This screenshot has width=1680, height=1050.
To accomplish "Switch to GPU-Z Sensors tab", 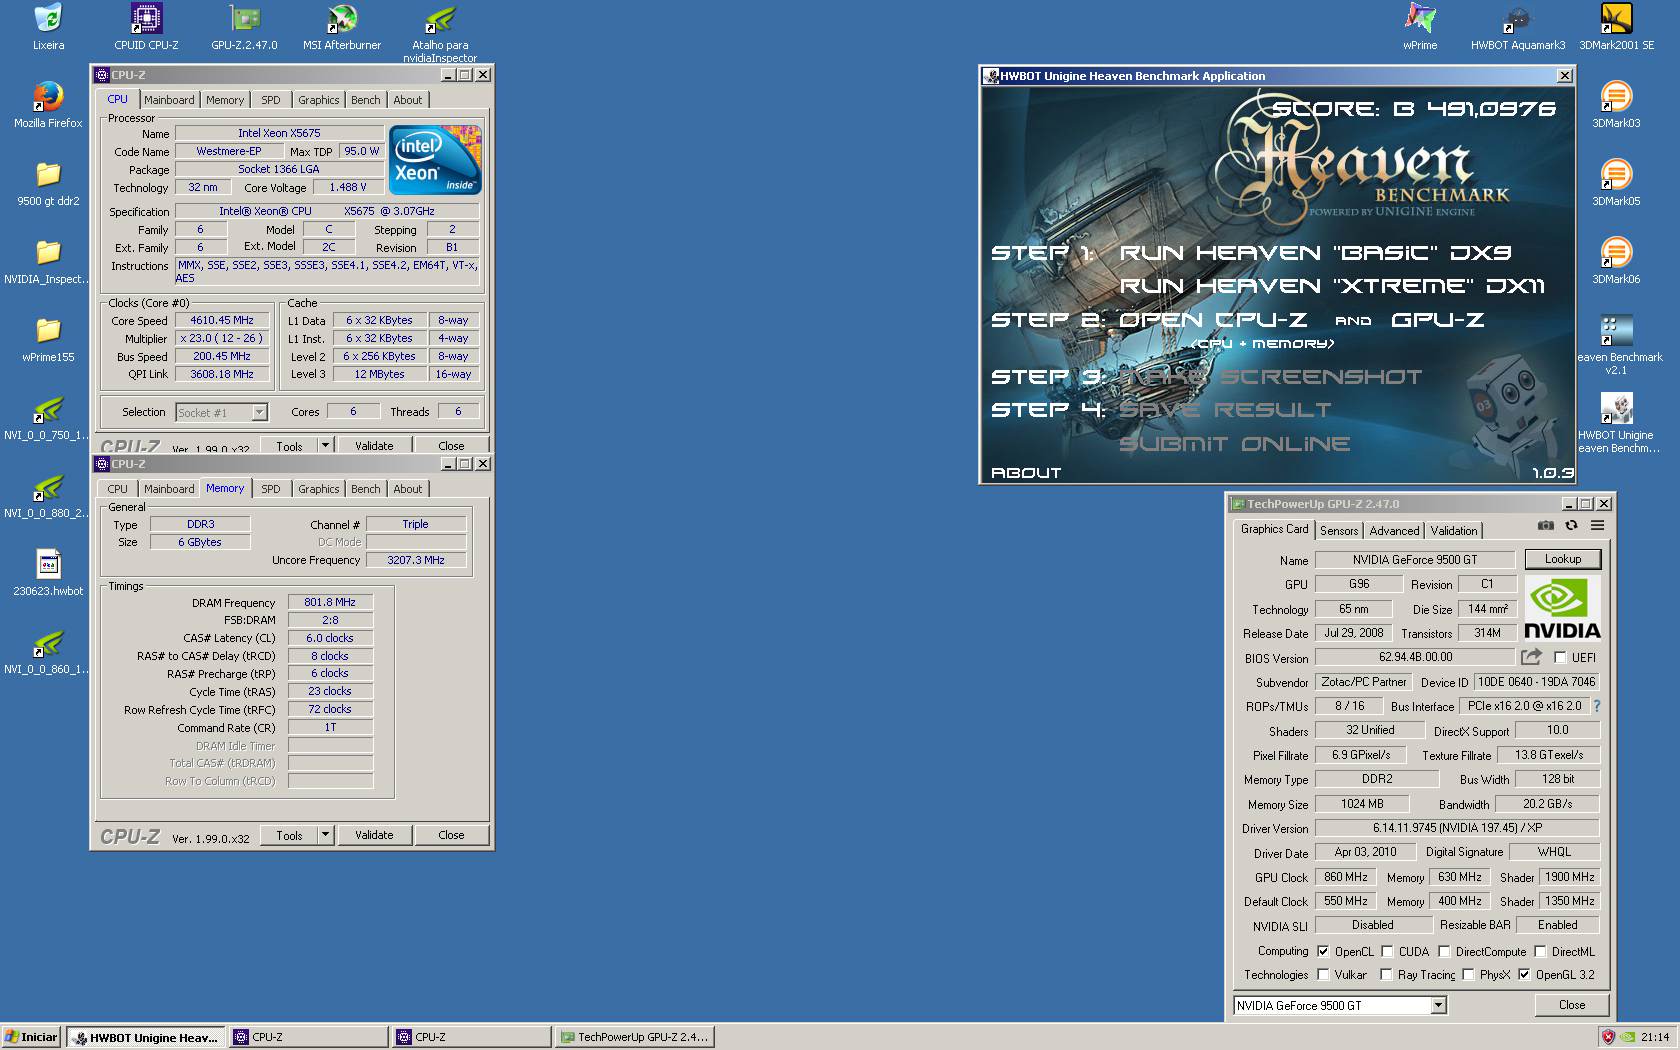I will tap(1338, 531).
